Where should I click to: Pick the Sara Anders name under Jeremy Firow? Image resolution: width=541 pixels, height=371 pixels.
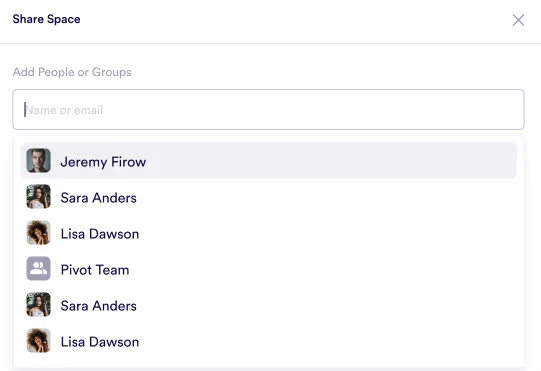(x=99, y=198)
